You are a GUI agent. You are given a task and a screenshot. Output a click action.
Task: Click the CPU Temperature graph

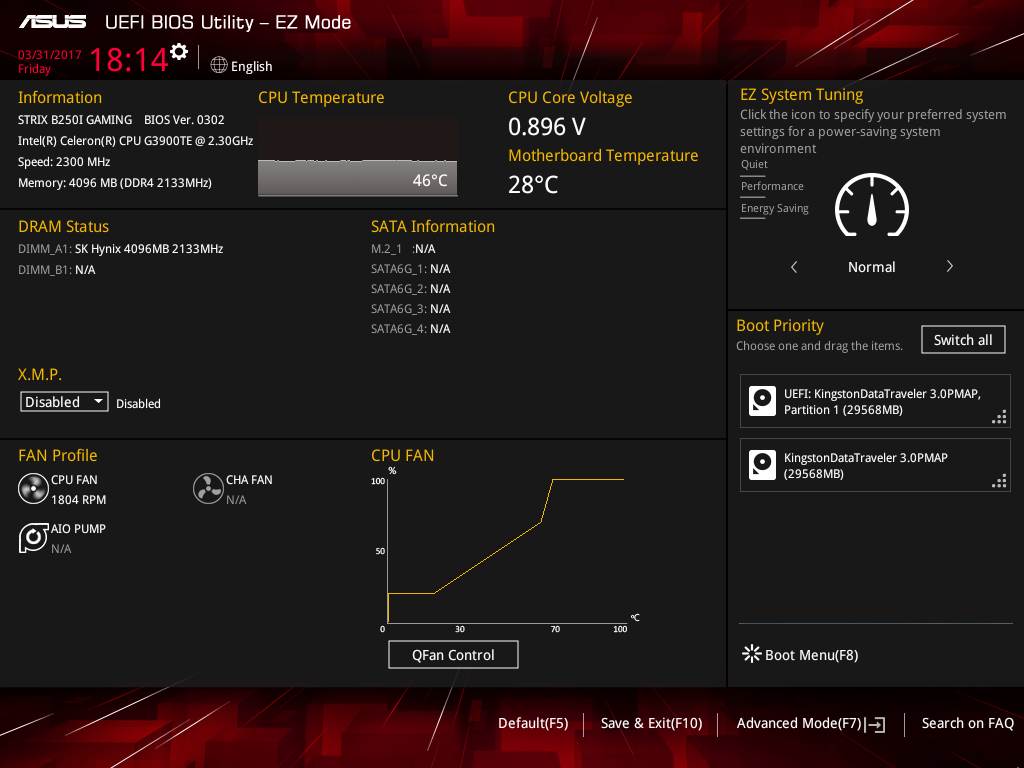(357, 157)
